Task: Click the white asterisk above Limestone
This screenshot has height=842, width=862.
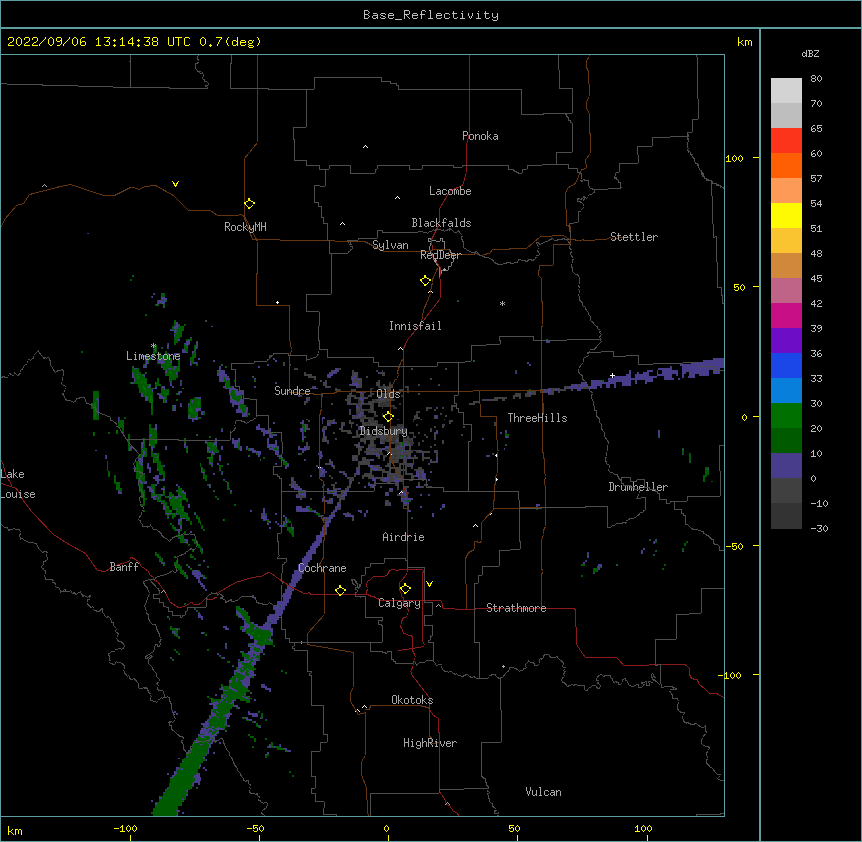Action: [153, 346]
